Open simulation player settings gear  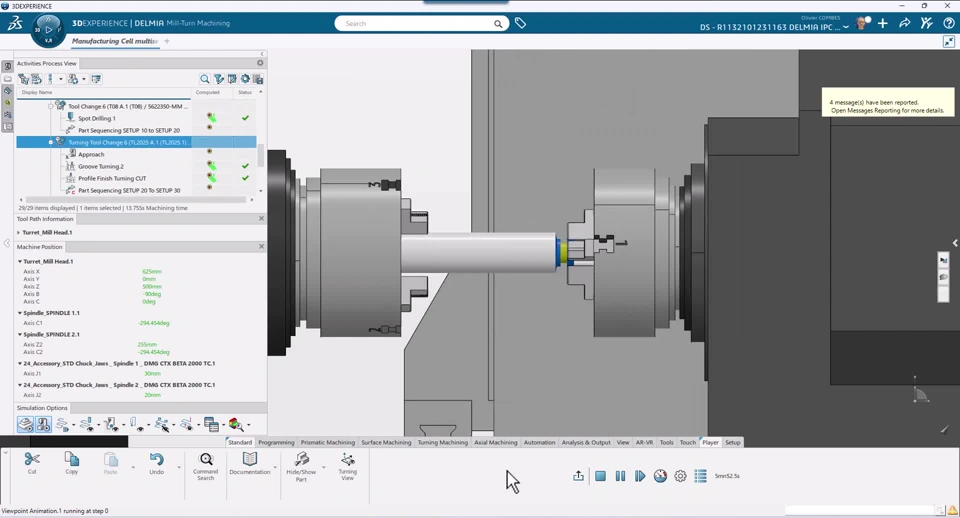coord(680,476)
